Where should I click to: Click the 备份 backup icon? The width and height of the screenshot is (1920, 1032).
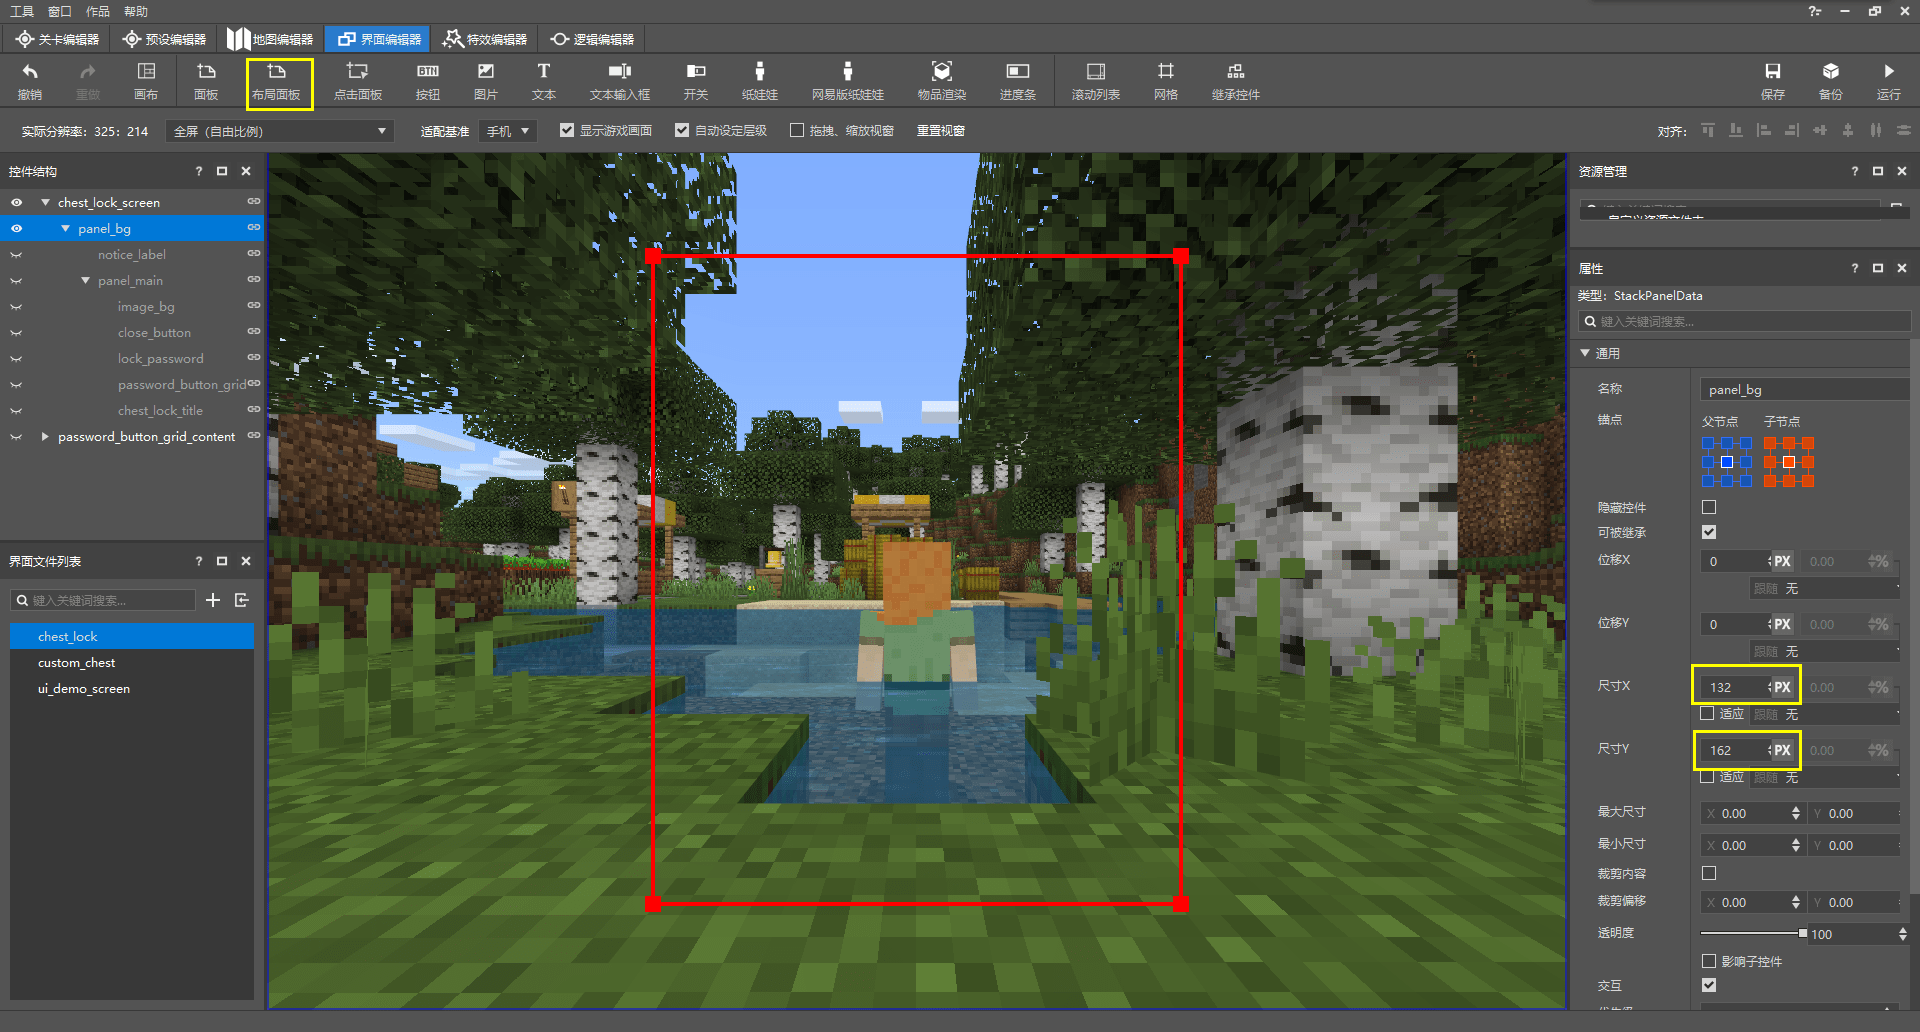1831,81
